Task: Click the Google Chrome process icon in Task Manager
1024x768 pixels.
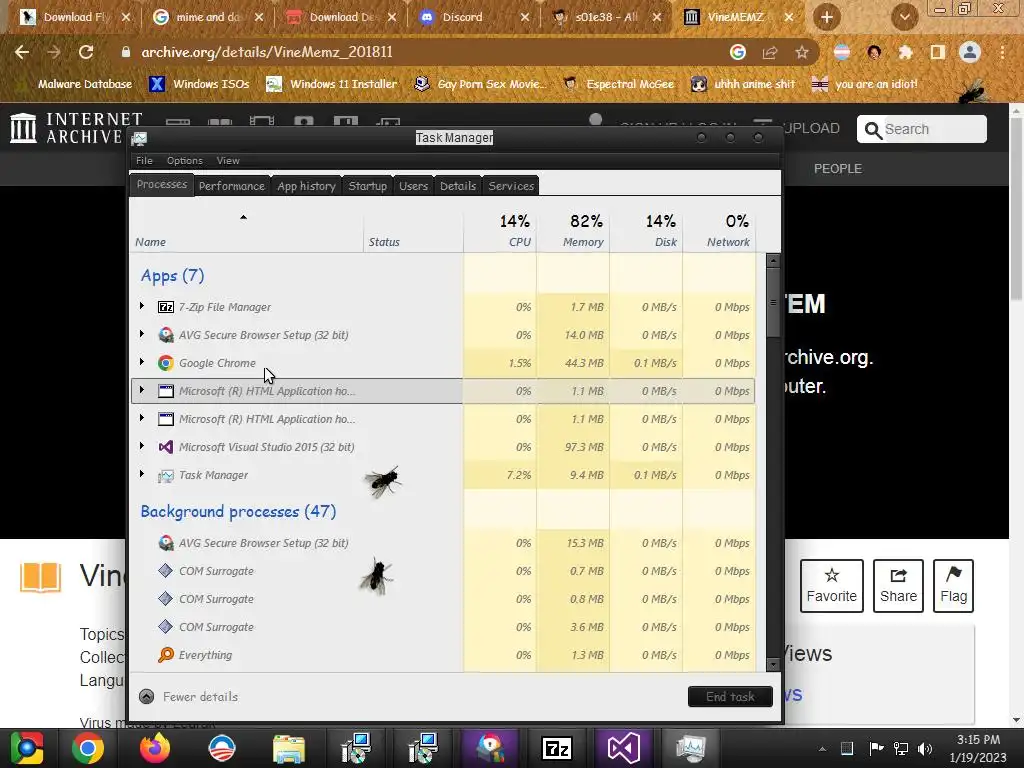Action: click(x=166, y=363)
